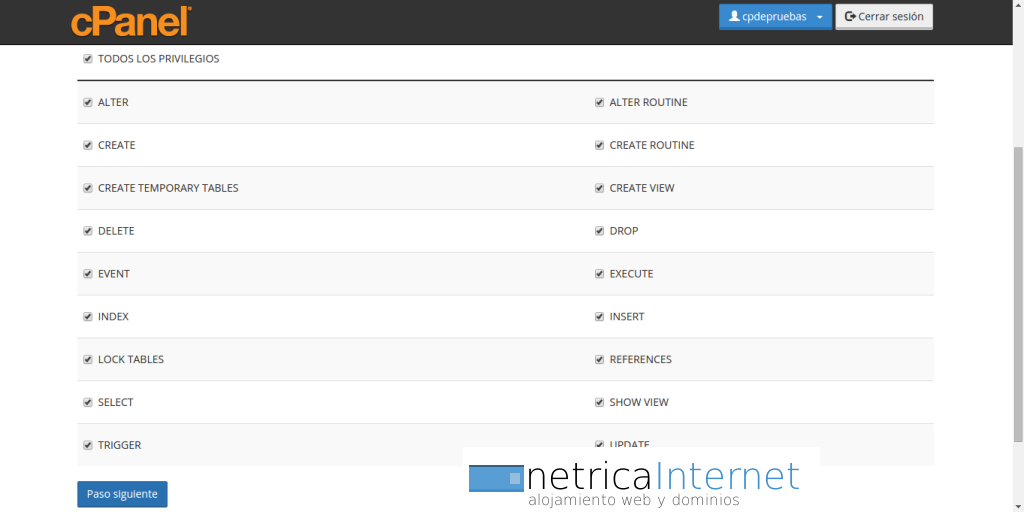Toggle the LOCK TABLES checkbox
This screenshot has width=1024, height=512.
coord(88,359)
